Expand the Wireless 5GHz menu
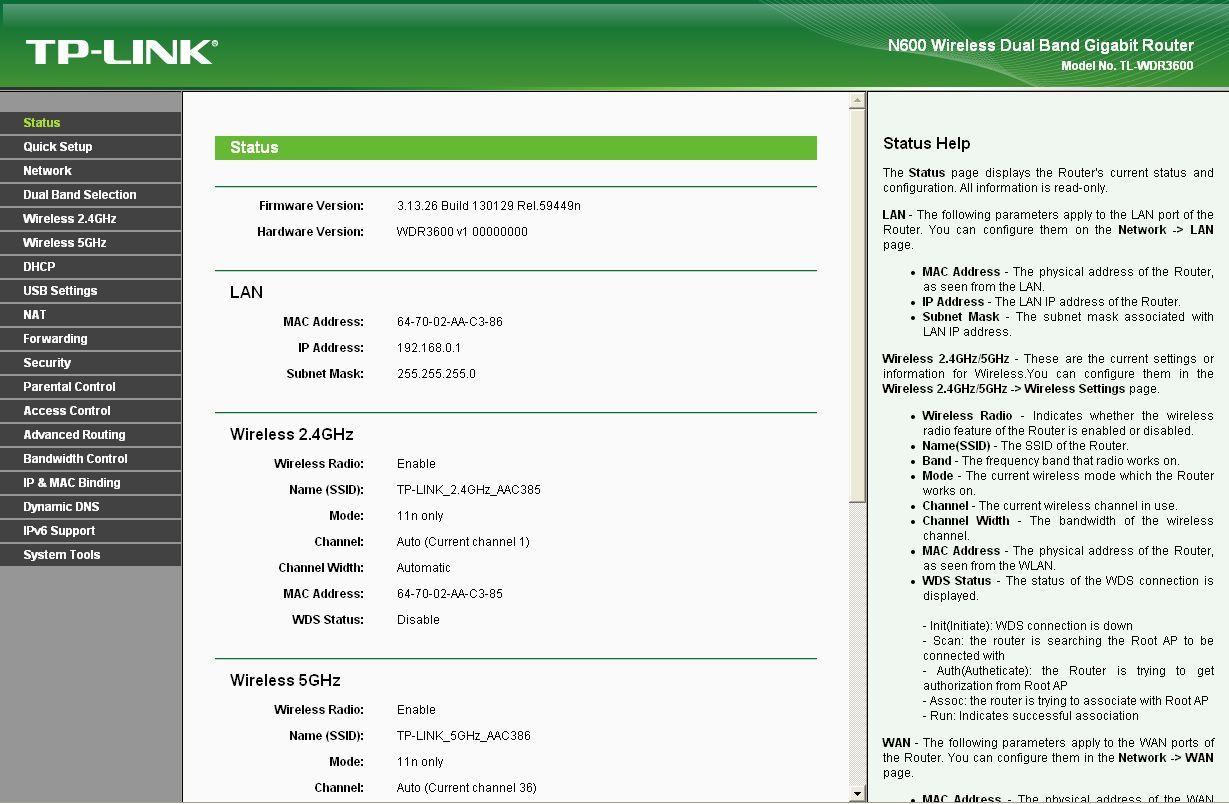Image resolution: width=1229 pixels, height=804 pixels. click(65, 243)
